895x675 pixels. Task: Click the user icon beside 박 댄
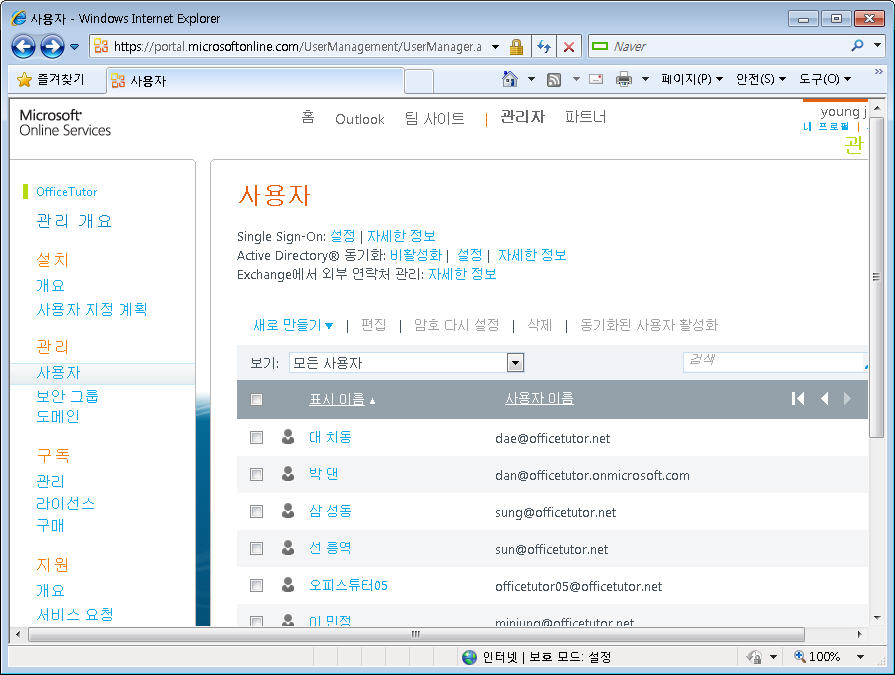[288, 474]
